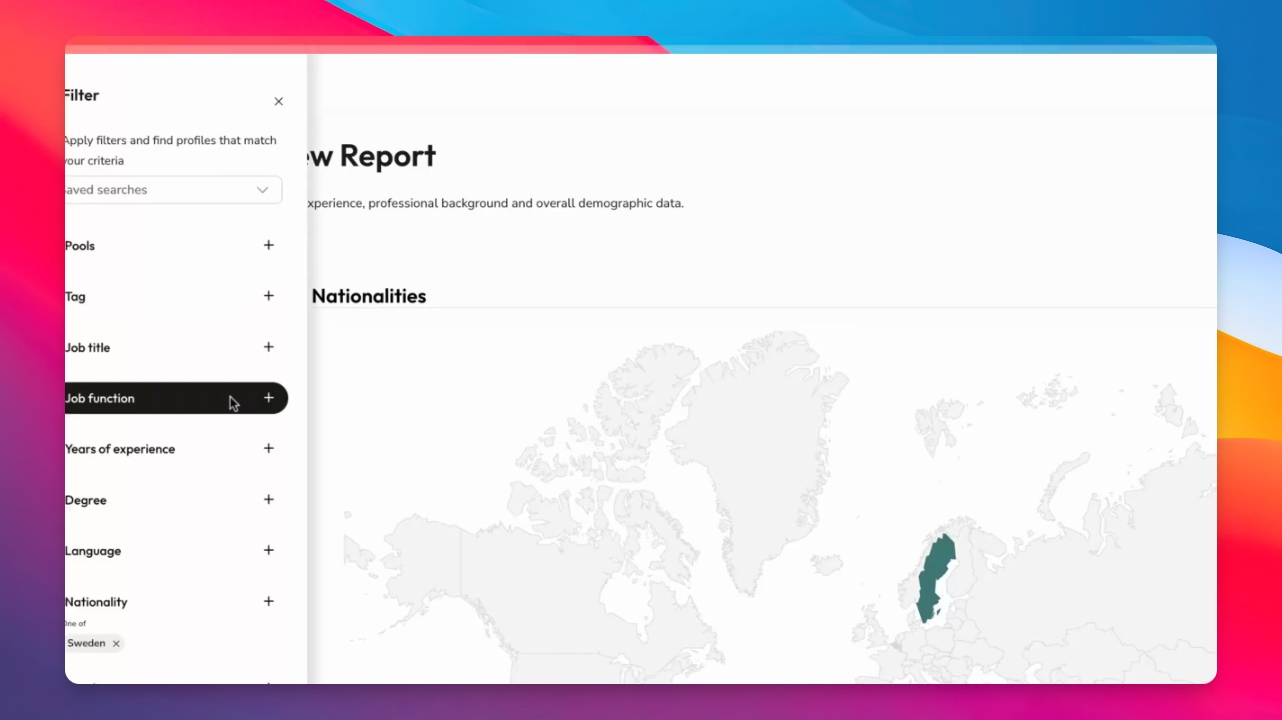Screen dimensions: 1282x720
Task: Expand the Language filter
Action: click(x=268, y=551)
